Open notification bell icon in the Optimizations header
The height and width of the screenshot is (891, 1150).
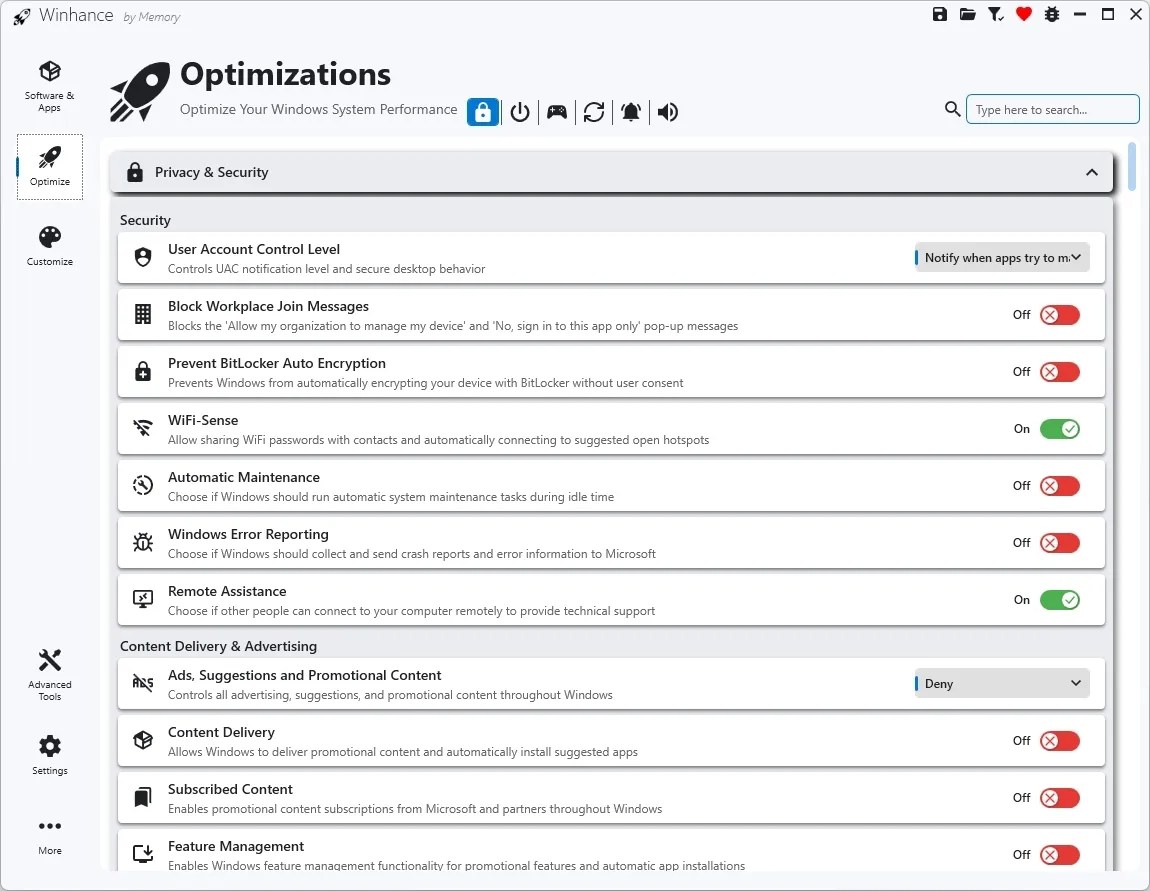pyautogui.click(x=630, y=112)
